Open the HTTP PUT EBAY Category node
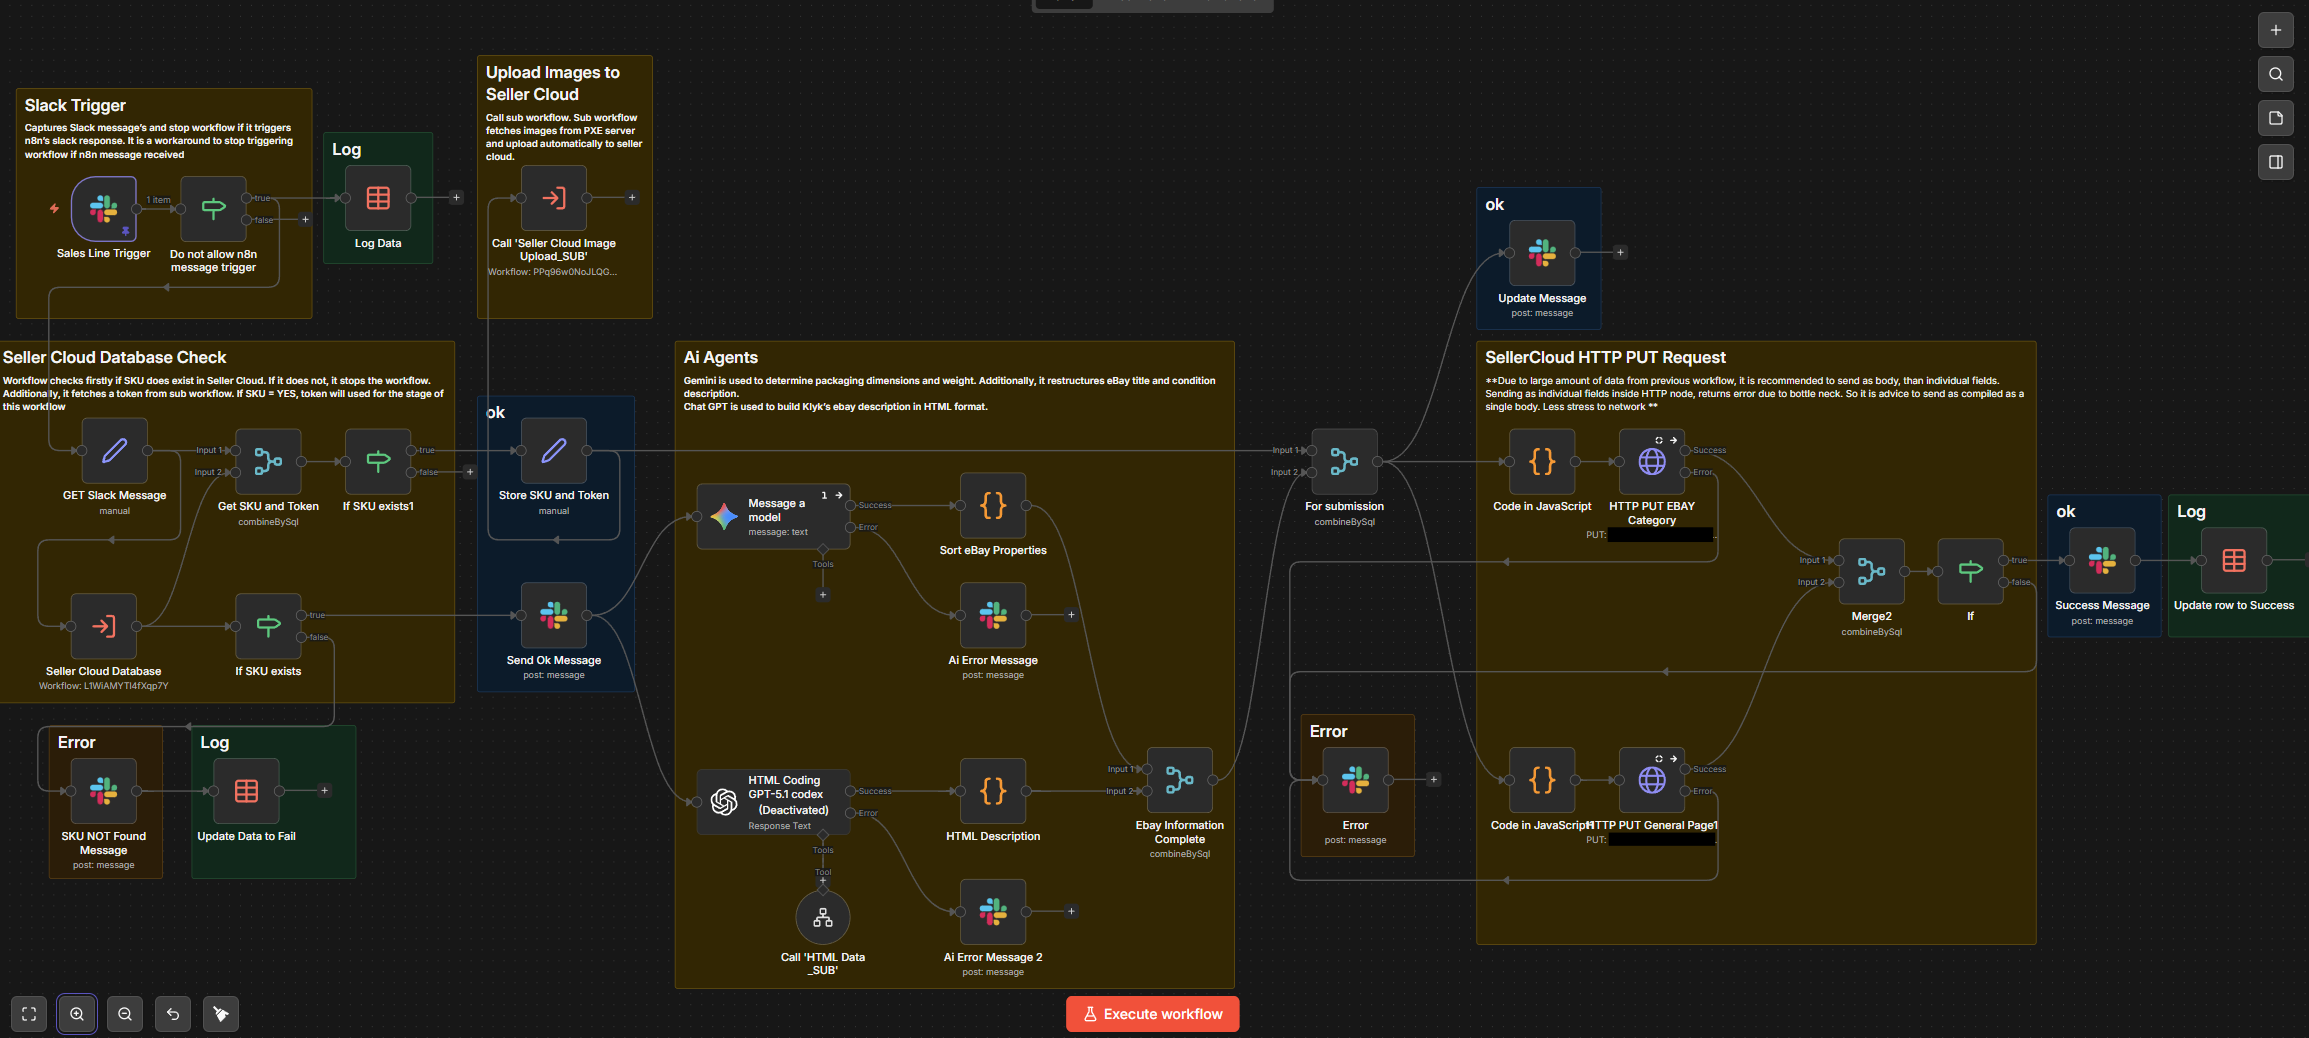The height and width of the screenshot is (1038, 2309). (x=1651, y=461)
